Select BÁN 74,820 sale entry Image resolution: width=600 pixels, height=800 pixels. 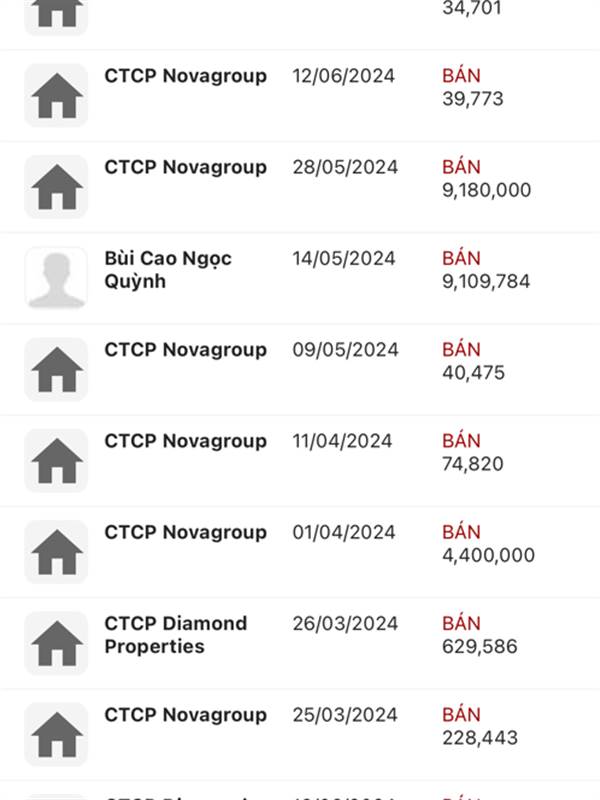pyautogui.click(x=472, y=453)
